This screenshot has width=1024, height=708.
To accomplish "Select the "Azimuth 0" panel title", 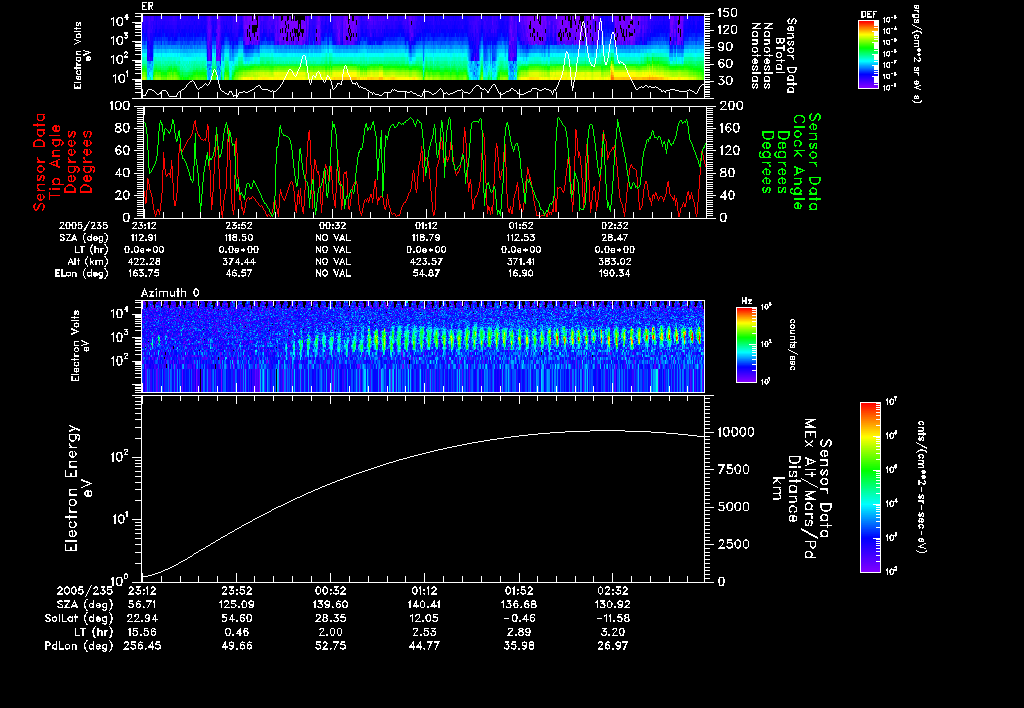I will tap(172, 290).
